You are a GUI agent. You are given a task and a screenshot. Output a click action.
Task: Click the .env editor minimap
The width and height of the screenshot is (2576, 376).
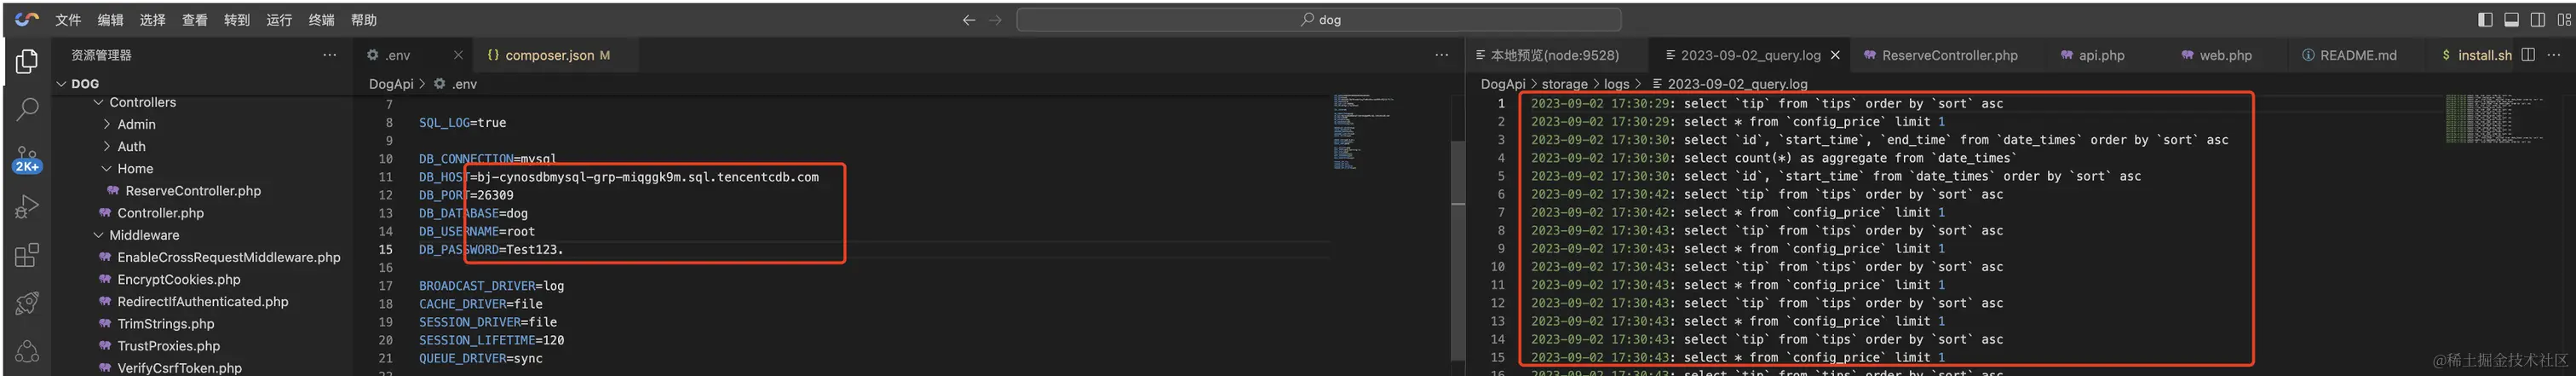(x=1362, y=132)
